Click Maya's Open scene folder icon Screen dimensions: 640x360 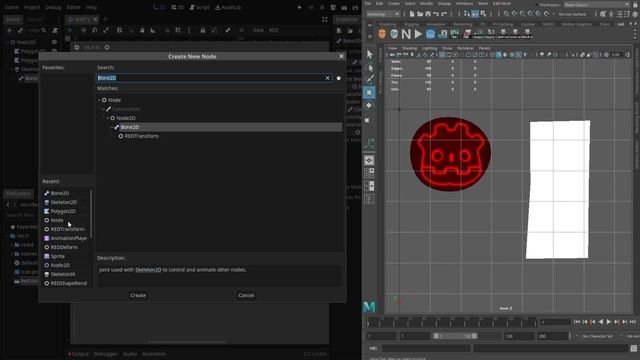coord(420,14)
